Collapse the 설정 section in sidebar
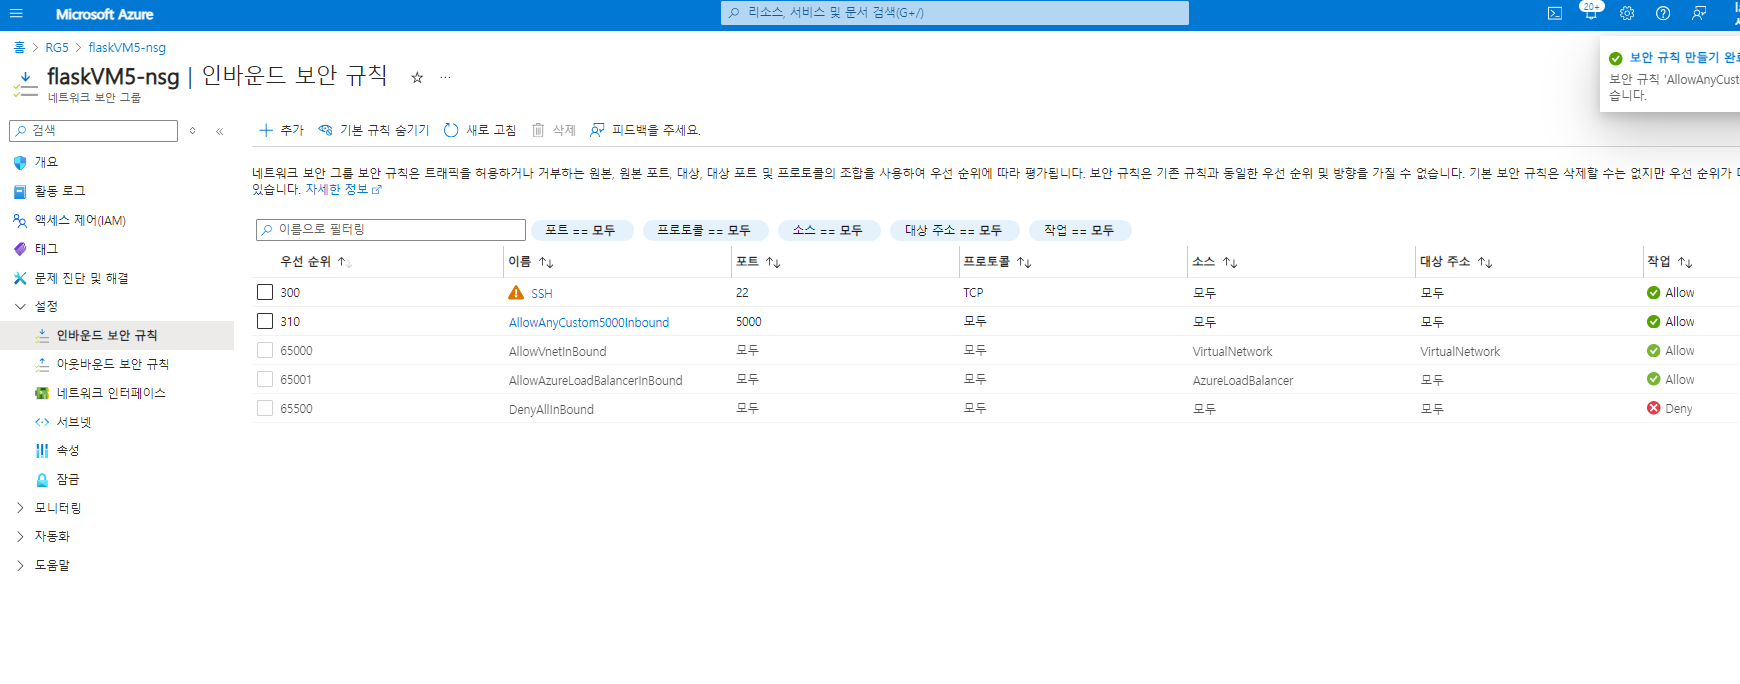Viewport: 1740px width, 684px height. [x=20, y=306]
